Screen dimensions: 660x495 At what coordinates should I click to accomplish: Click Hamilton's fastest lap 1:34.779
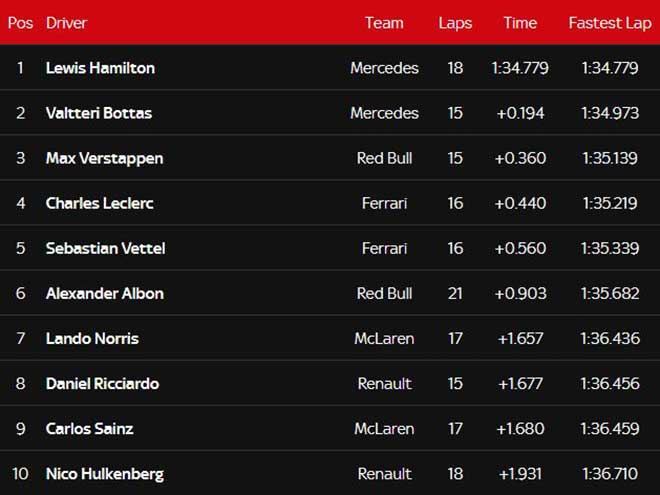coord(610,68)
